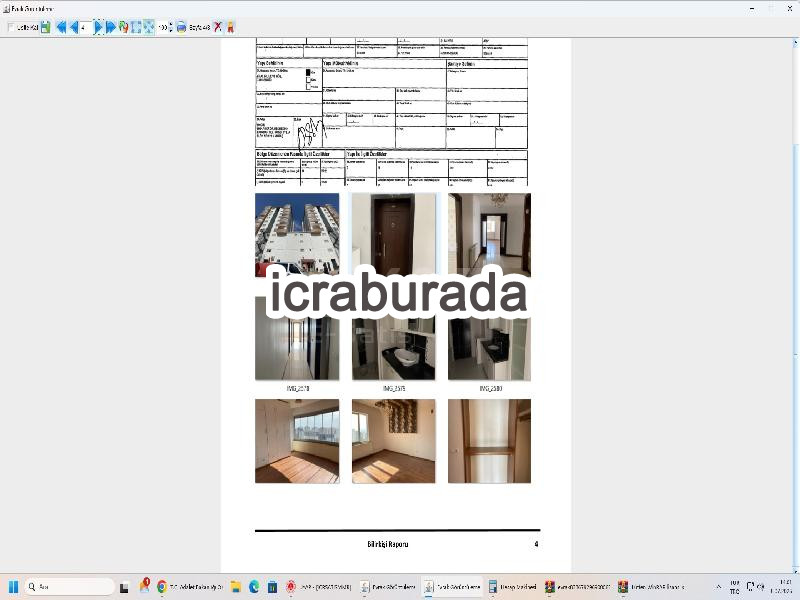This screenshot has width=800, height=600.
Task: Click the taskbar search box
Action: [x=69, y=587]
